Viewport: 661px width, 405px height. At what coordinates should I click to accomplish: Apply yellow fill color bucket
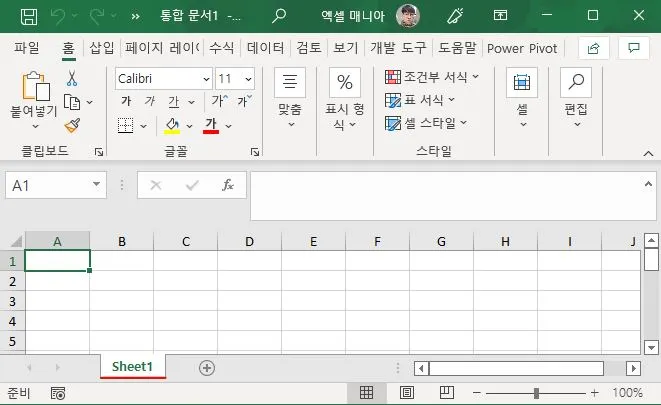click(x=172, y=126)
